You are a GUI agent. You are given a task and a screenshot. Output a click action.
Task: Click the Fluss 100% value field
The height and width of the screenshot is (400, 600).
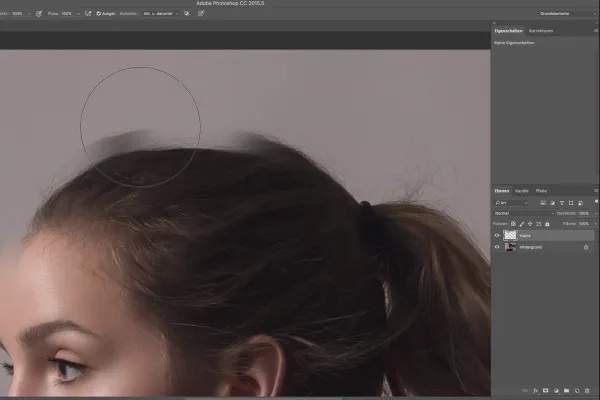[x=67, y=13]
